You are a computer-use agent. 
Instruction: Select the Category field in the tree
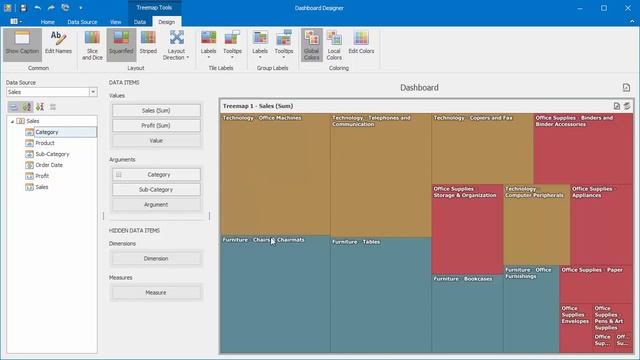(47, 132)
